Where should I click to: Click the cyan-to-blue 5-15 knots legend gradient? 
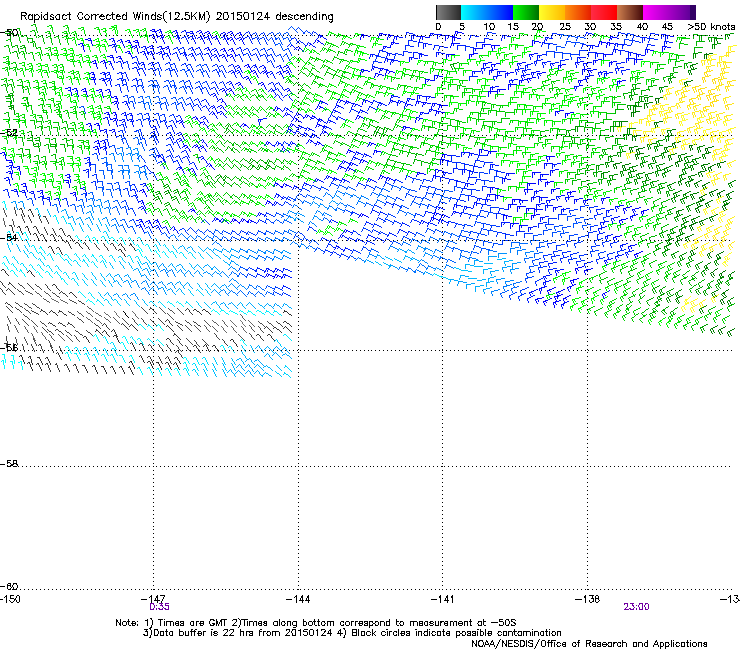[x=487, y=12]
